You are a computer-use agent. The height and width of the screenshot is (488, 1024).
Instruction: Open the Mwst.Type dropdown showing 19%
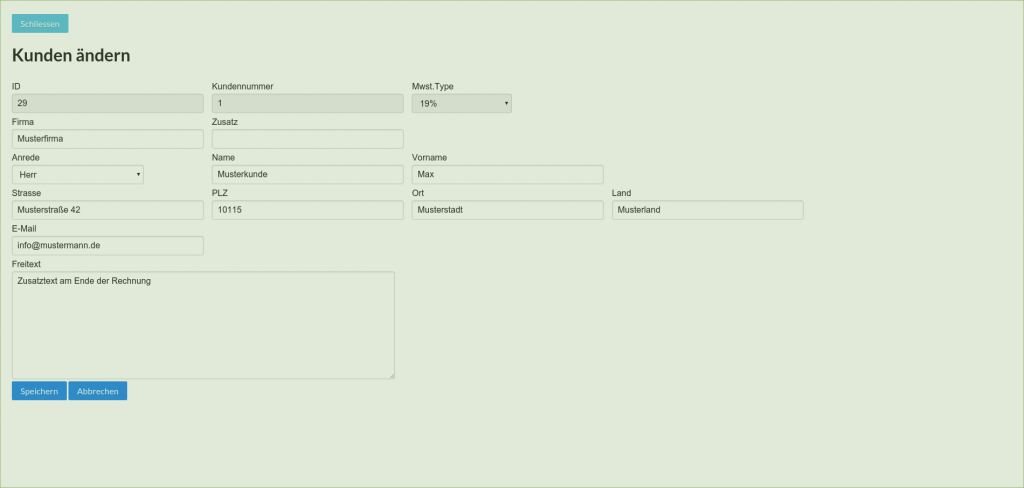pos(461,103)
